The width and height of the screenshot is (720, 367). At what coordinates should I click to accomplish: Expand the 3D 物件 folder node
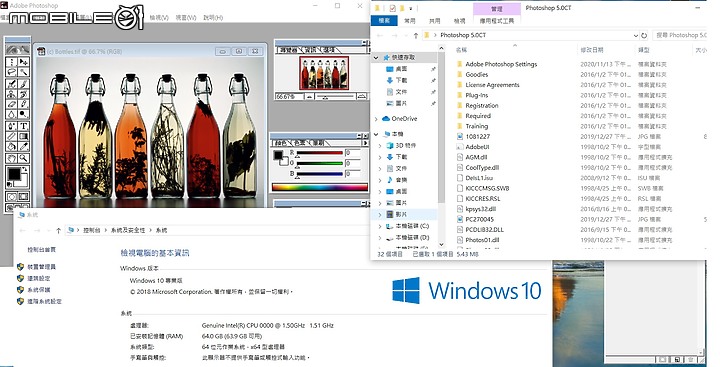(x=380, y=146)
